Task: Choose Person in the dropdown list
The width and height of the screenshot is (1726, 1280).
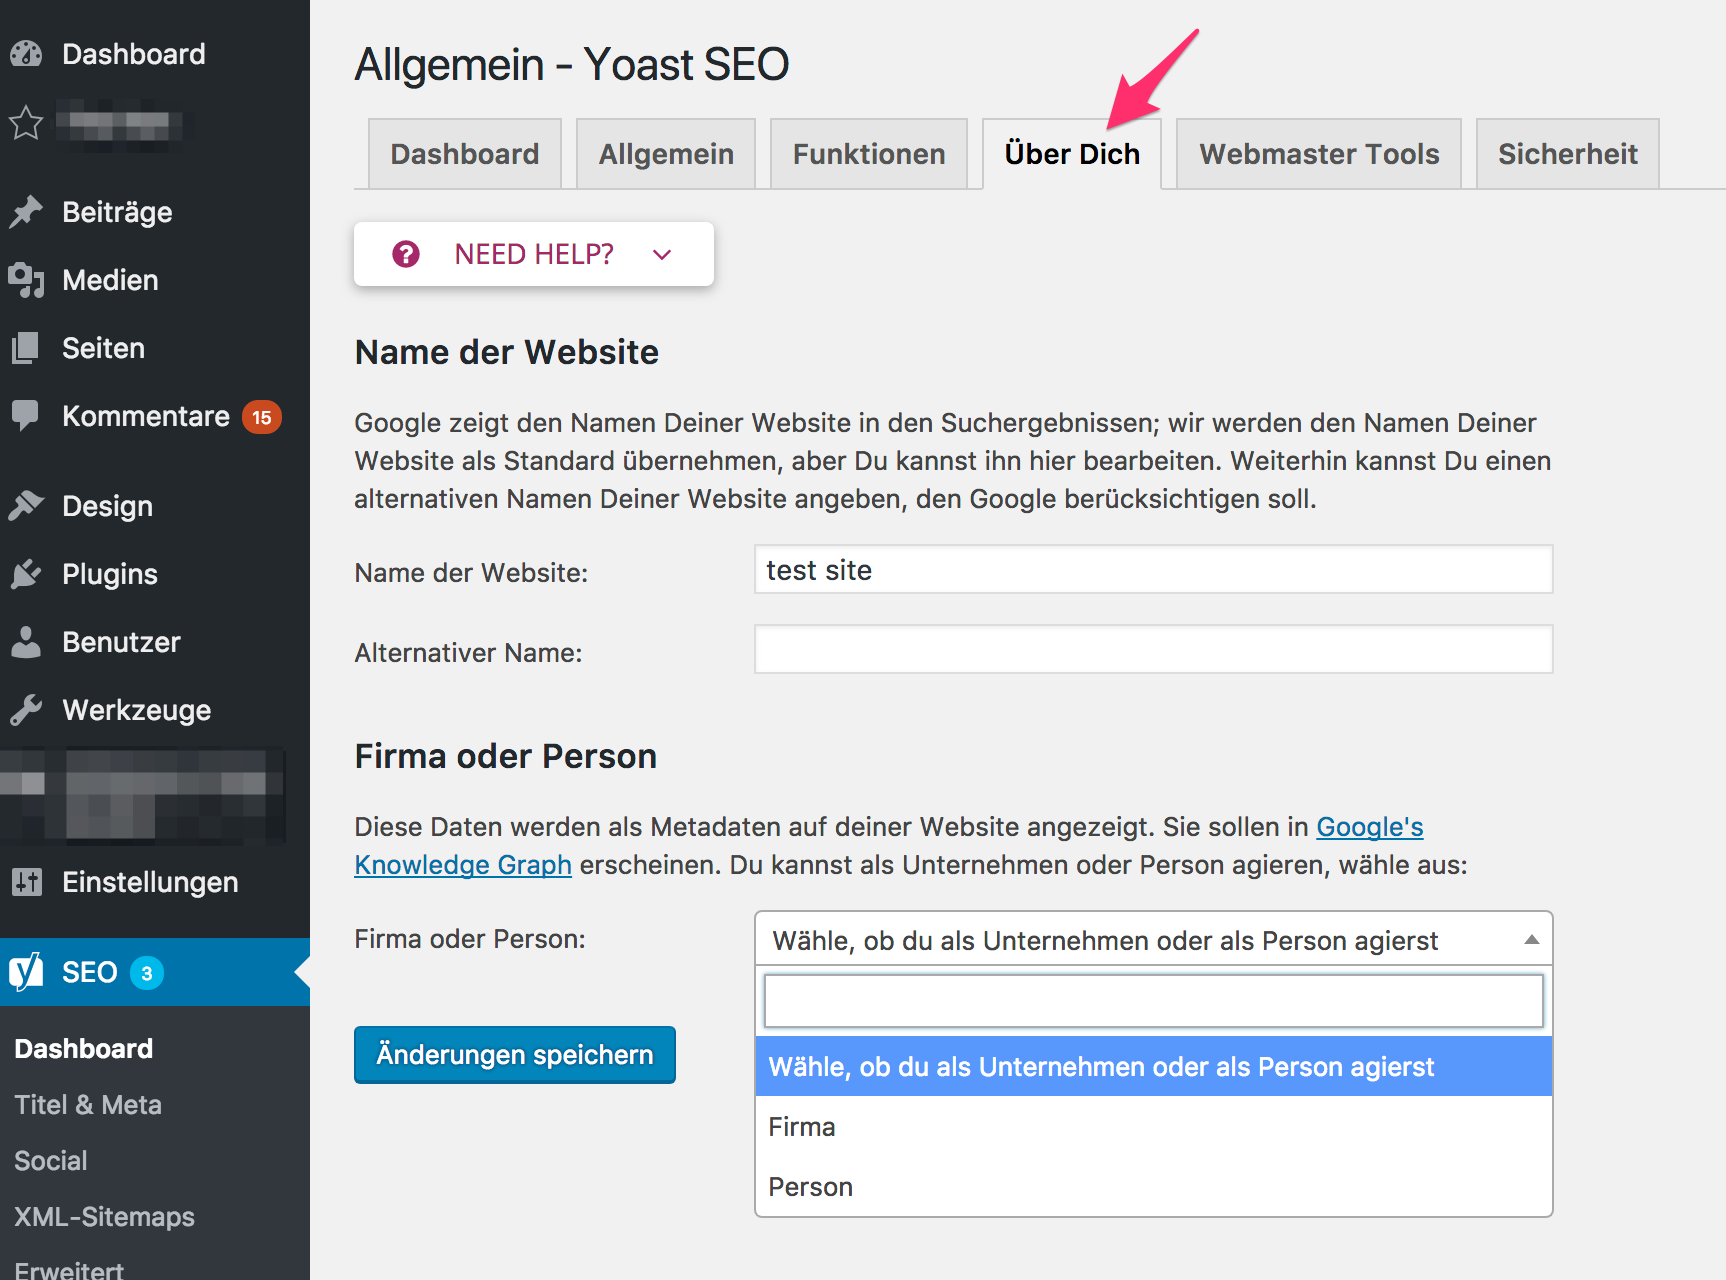Action: pos(810,1187)
